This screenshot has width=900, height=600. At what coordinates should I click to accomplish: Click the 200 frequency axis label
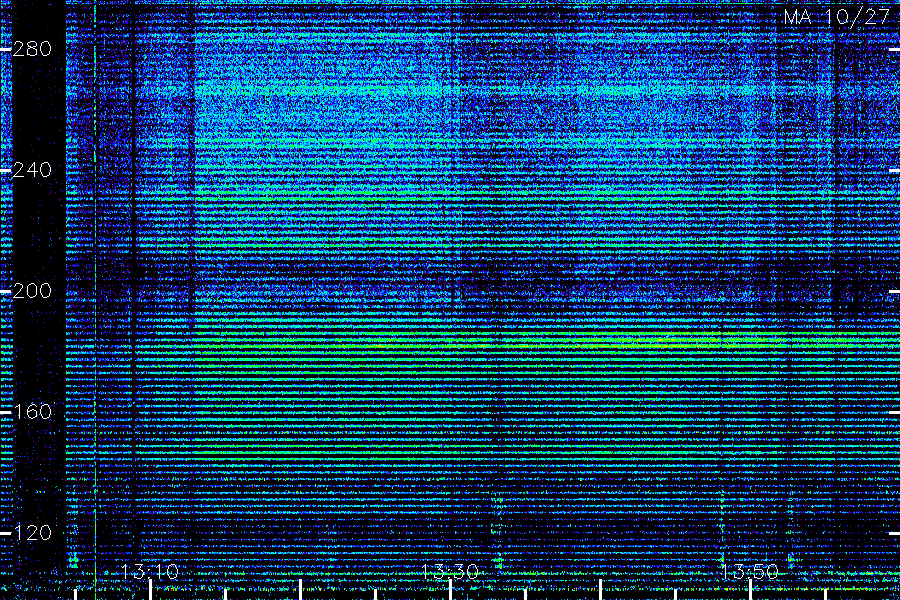tap(32, 291)
